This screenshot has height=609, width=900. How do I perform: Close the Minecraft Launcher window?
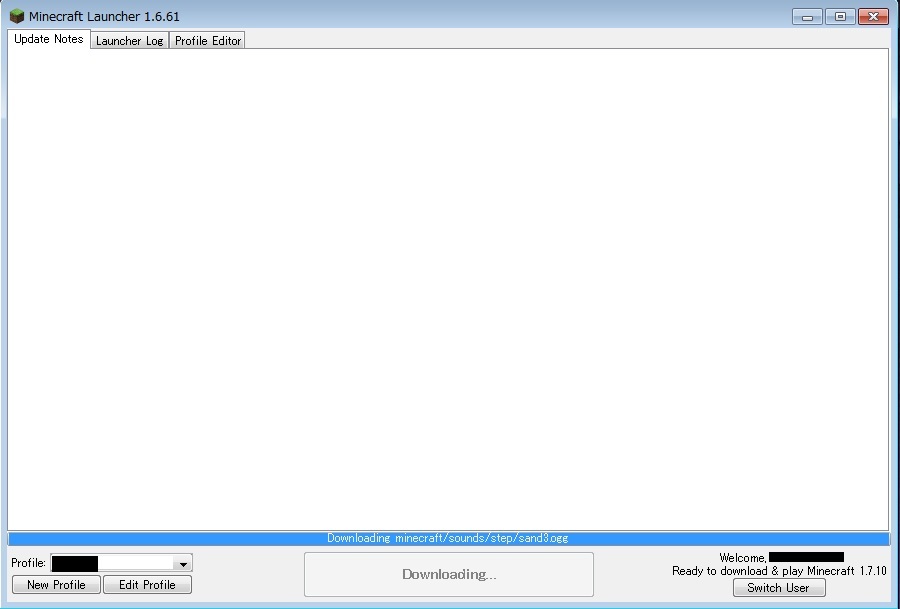point(873,17)
